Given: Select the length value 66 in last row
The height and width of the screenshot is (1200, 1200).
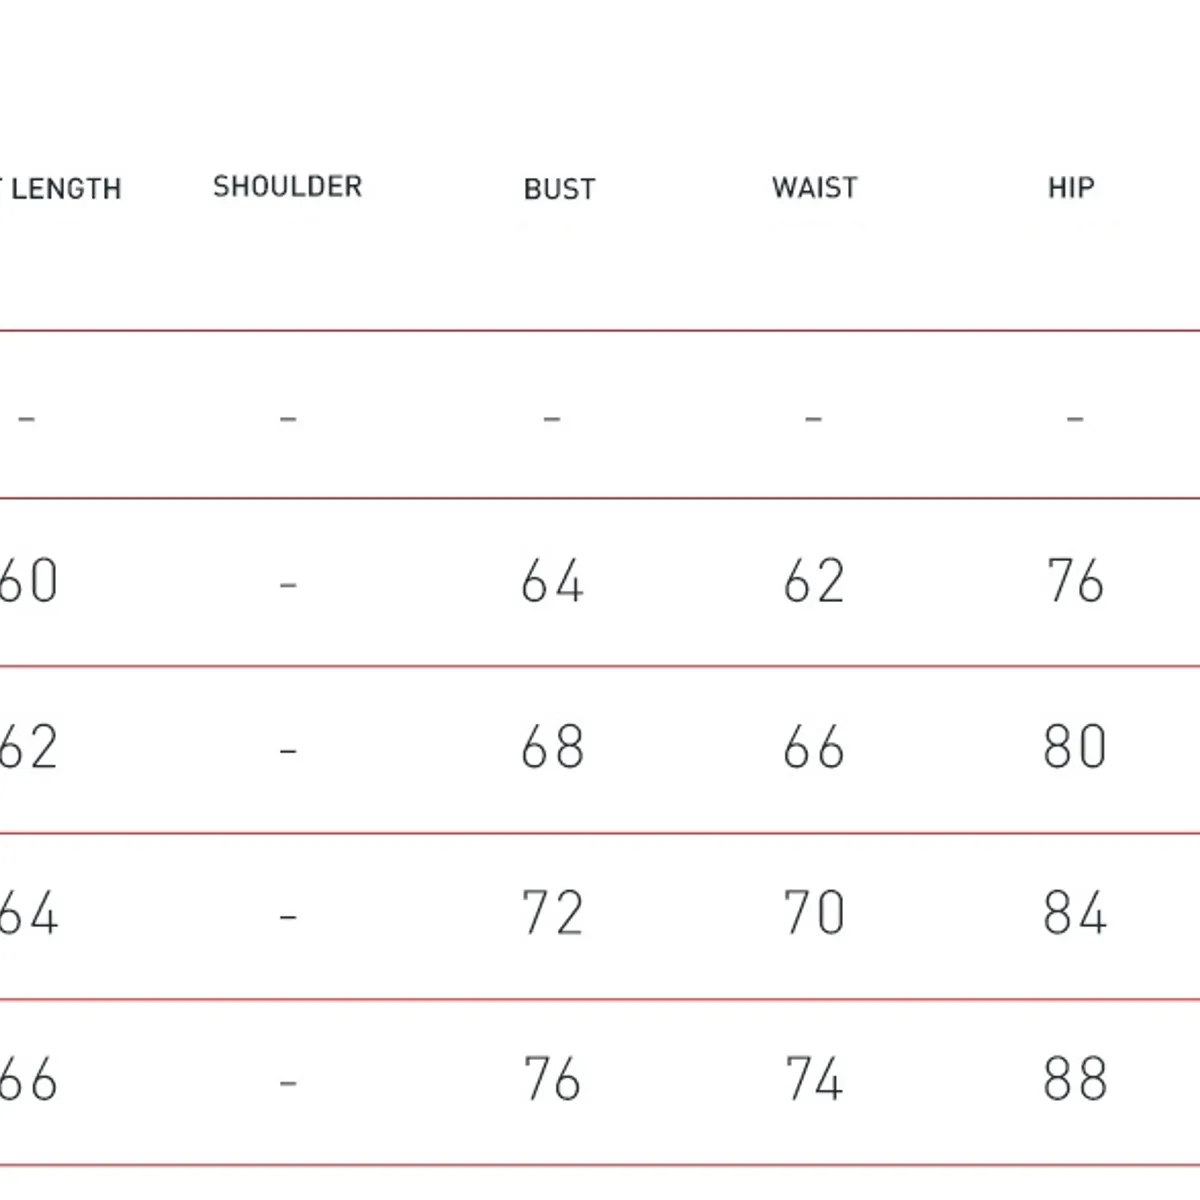Looking at the screenshot, I should [28, 1080].
